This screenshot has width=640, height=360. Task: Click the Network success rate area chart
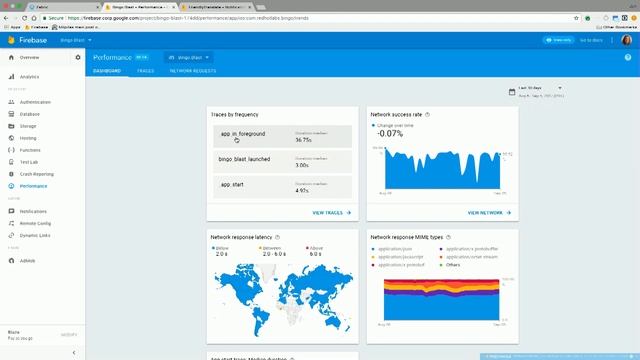(x=442, y=169)
